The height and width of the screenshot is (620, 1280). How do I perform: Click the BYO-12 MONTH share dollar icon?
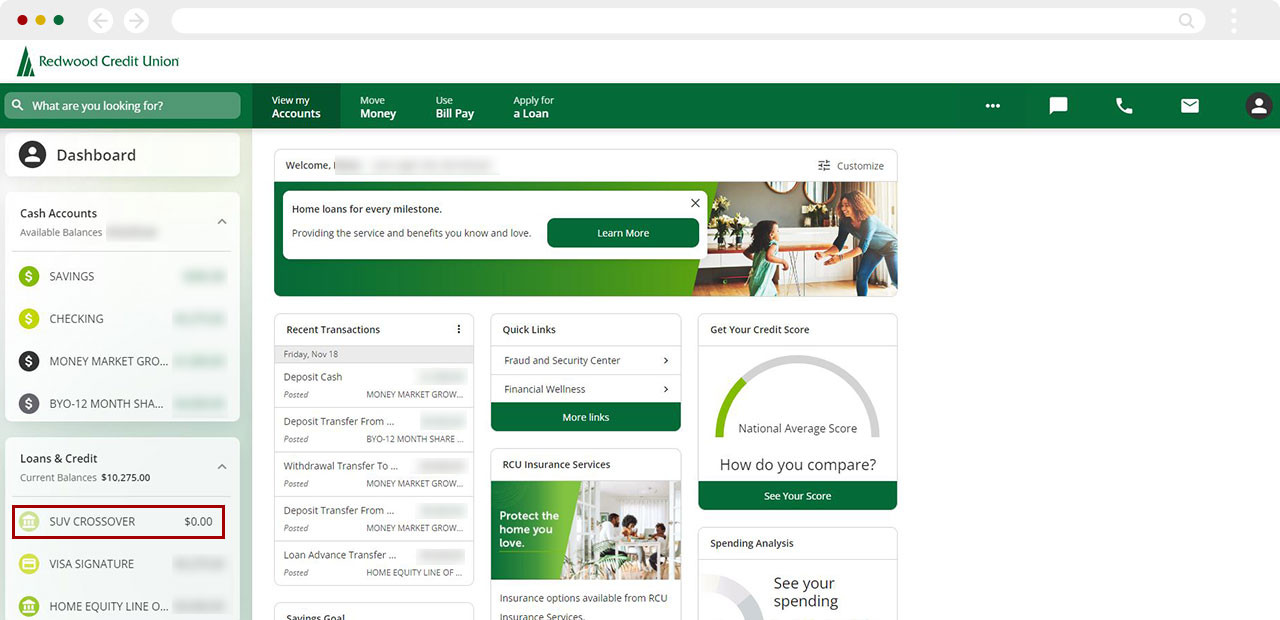coord(29,404)
